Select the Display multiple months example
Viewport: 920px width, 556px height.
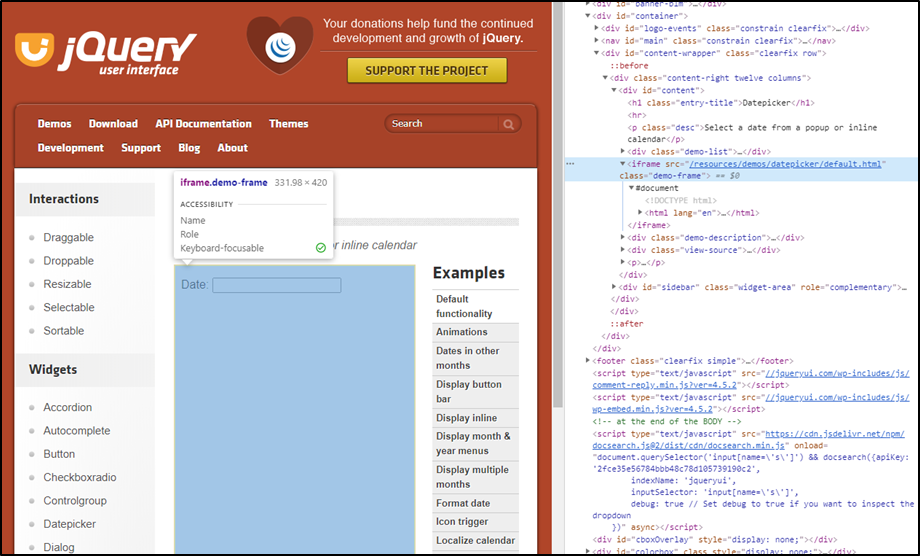(475, 477)
